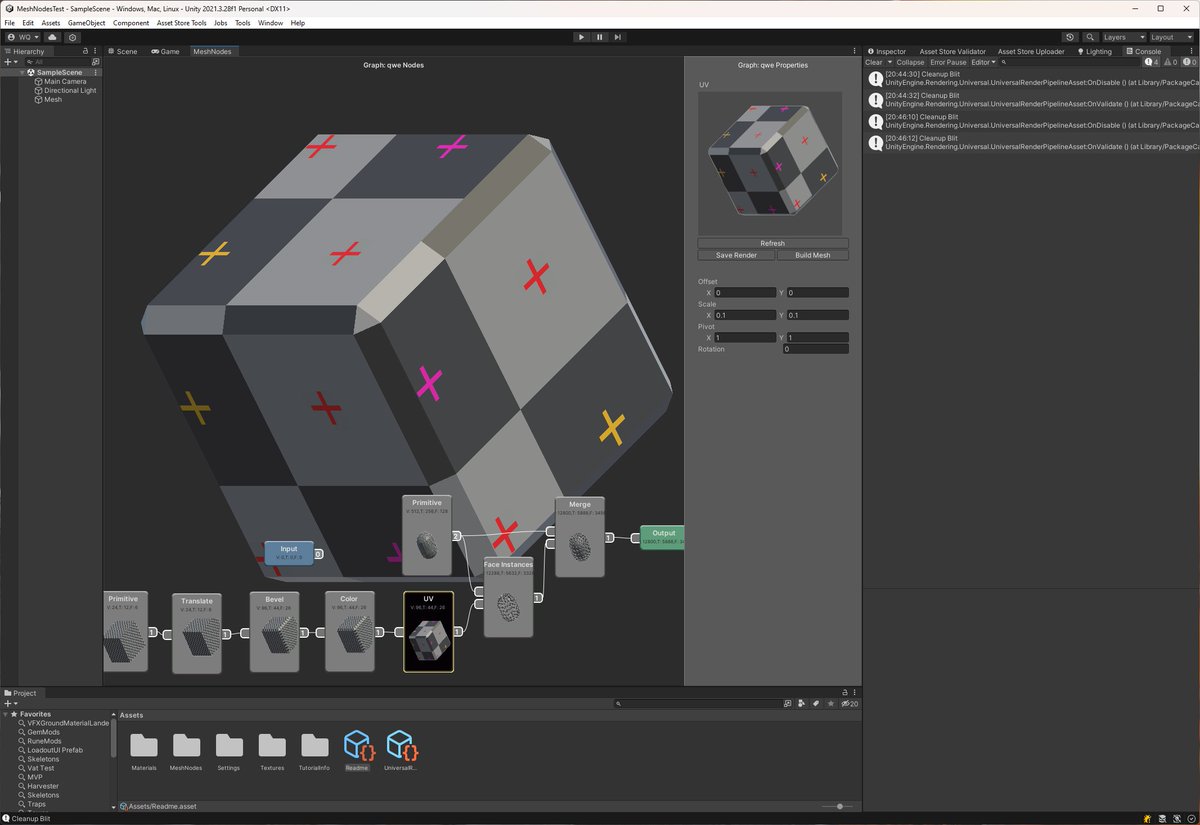Switch to the Inspector tab
The height and width of the screenshot is (825, 1200).
[886, 51]
